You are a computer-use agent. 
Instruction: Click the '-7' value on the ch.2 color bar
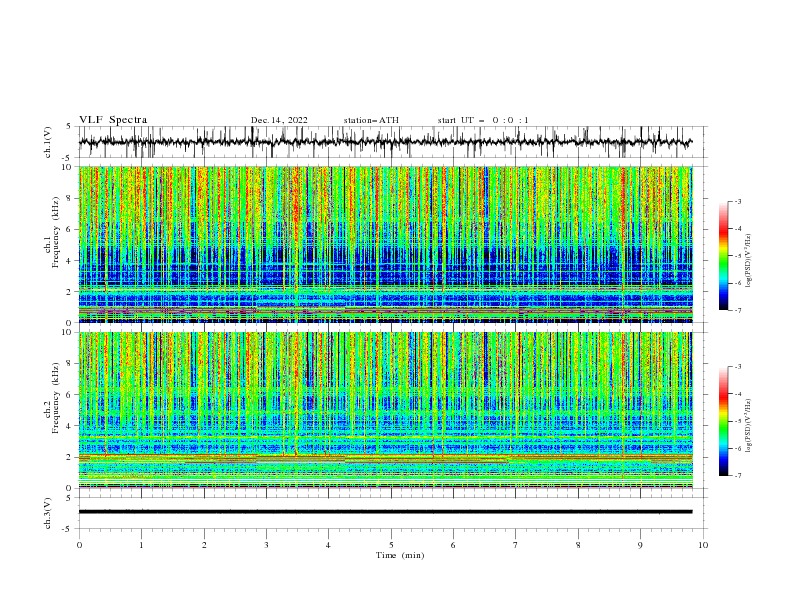(737, 475)
